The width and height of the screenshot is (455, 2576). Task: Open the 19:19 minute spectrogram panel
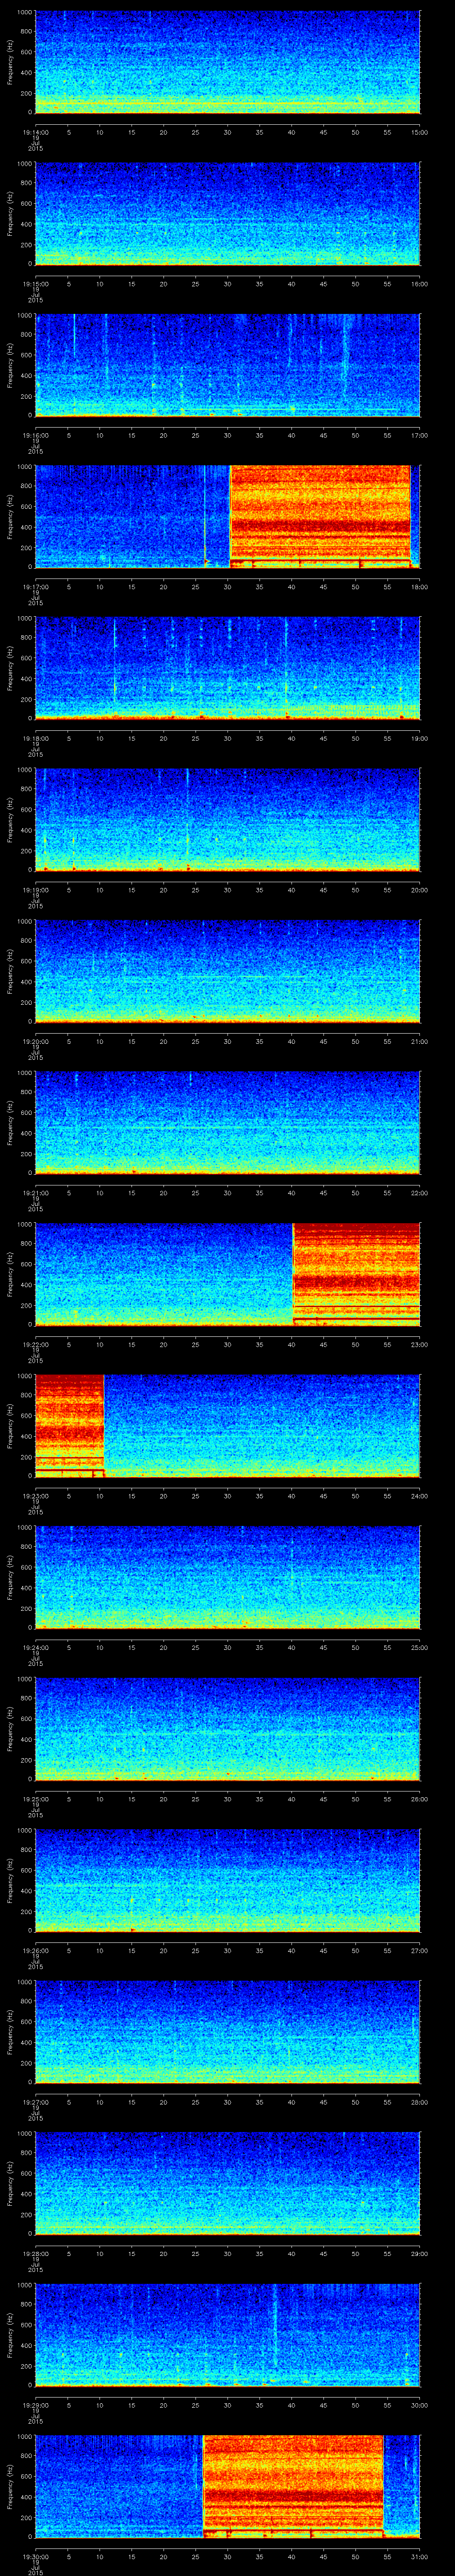227,820
